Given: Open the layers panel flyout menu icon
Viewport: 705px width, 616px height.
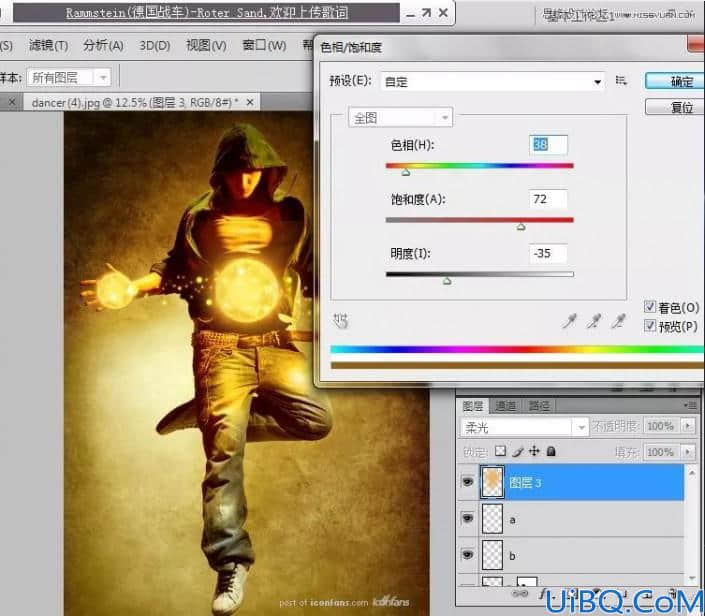Looking at the screenshot, I should point(692,405).
